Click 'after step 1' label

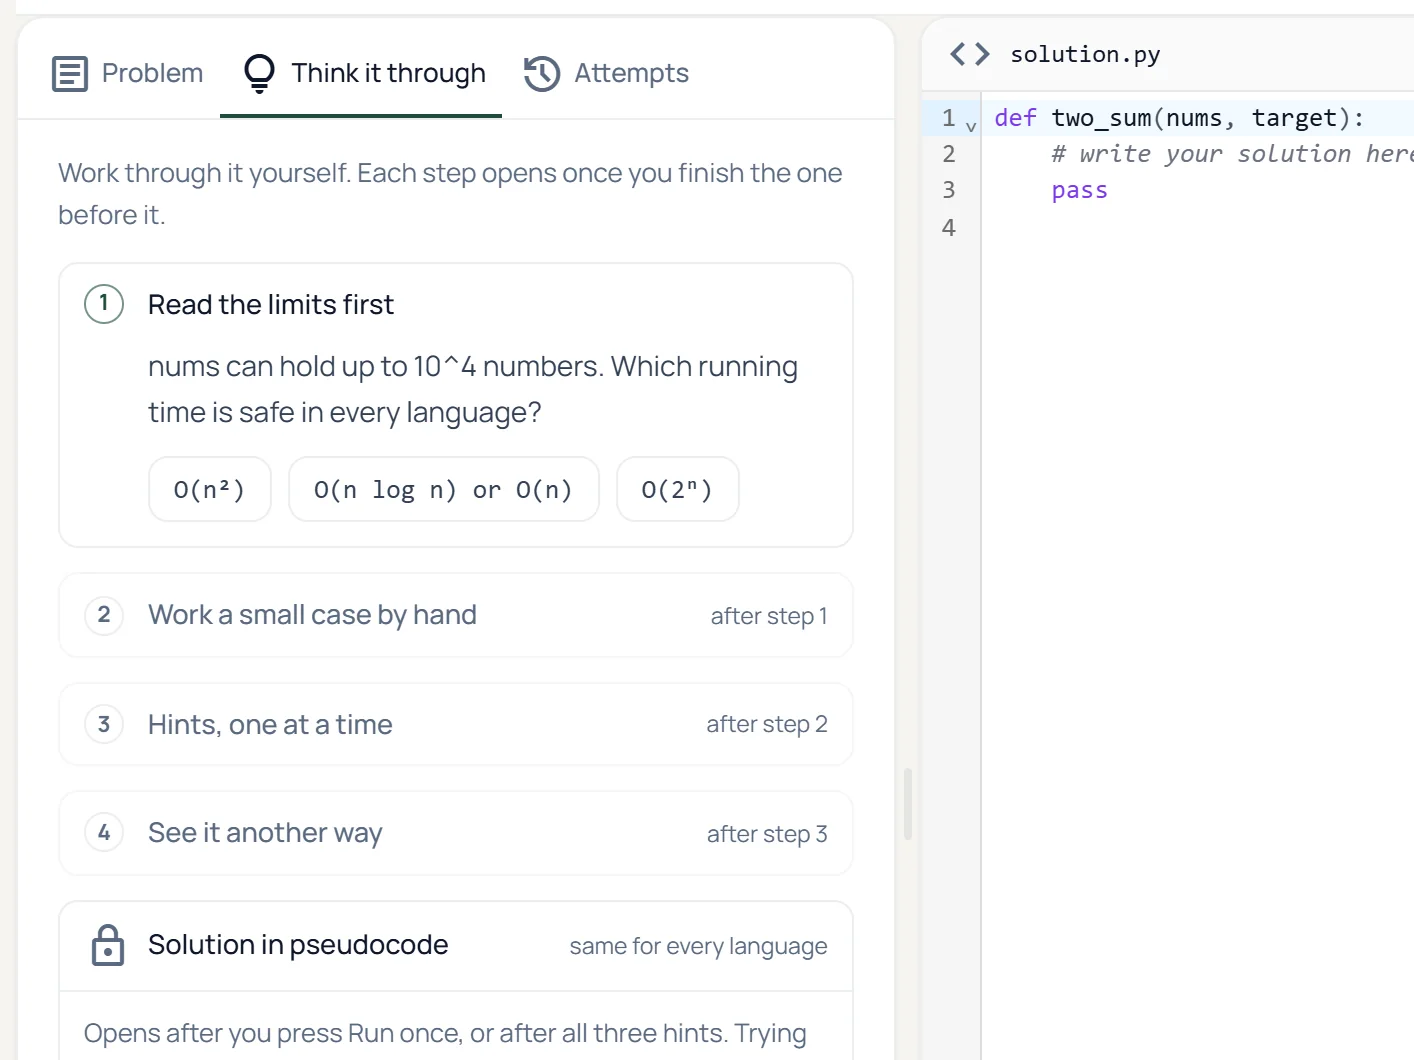769,616
